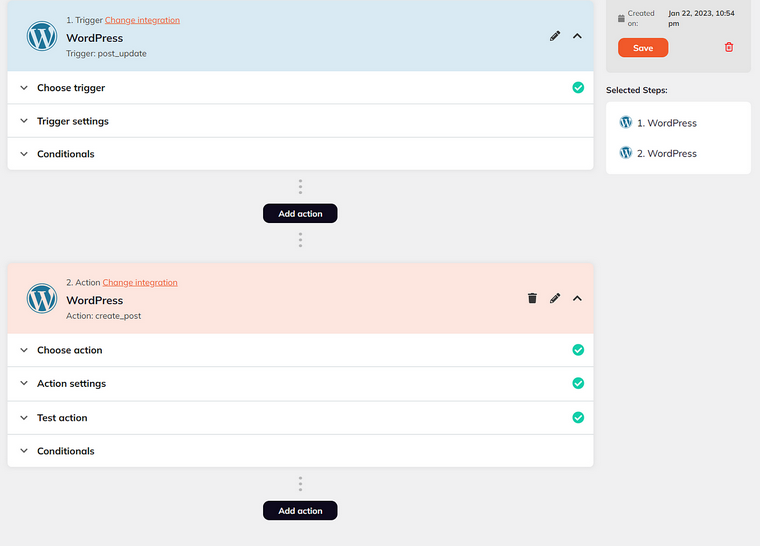The height and width of the screenshot is (546, 760).
Task: Expand the Choose trigger section
Action: [x=300, y=88]
